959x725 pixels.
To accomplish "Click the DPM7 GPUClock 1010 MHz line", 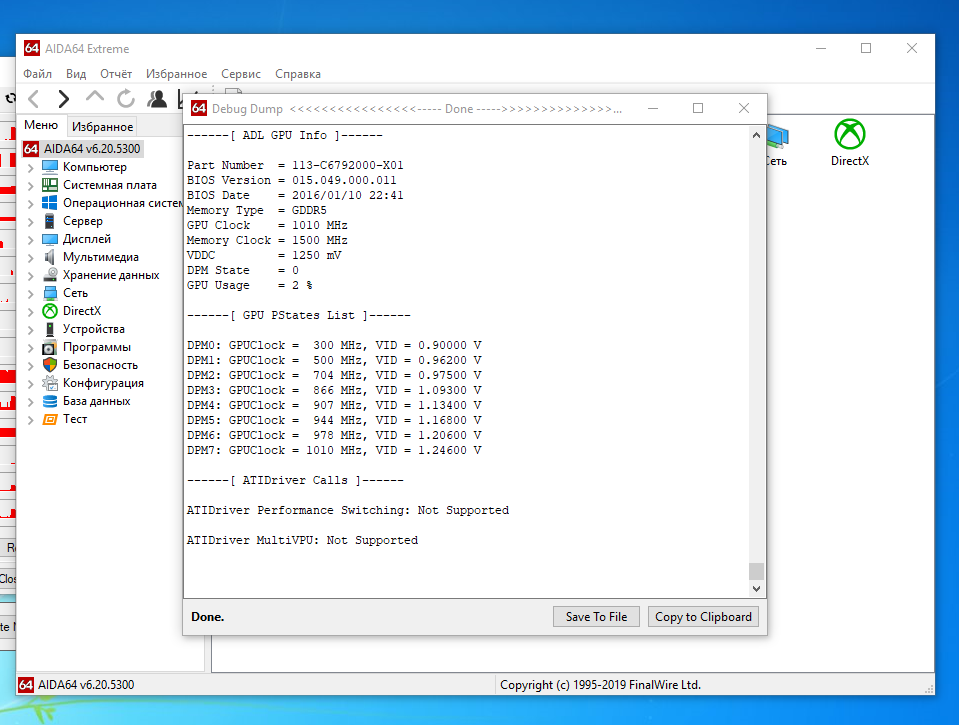I will pyautogui.click(x=334, y=450).
